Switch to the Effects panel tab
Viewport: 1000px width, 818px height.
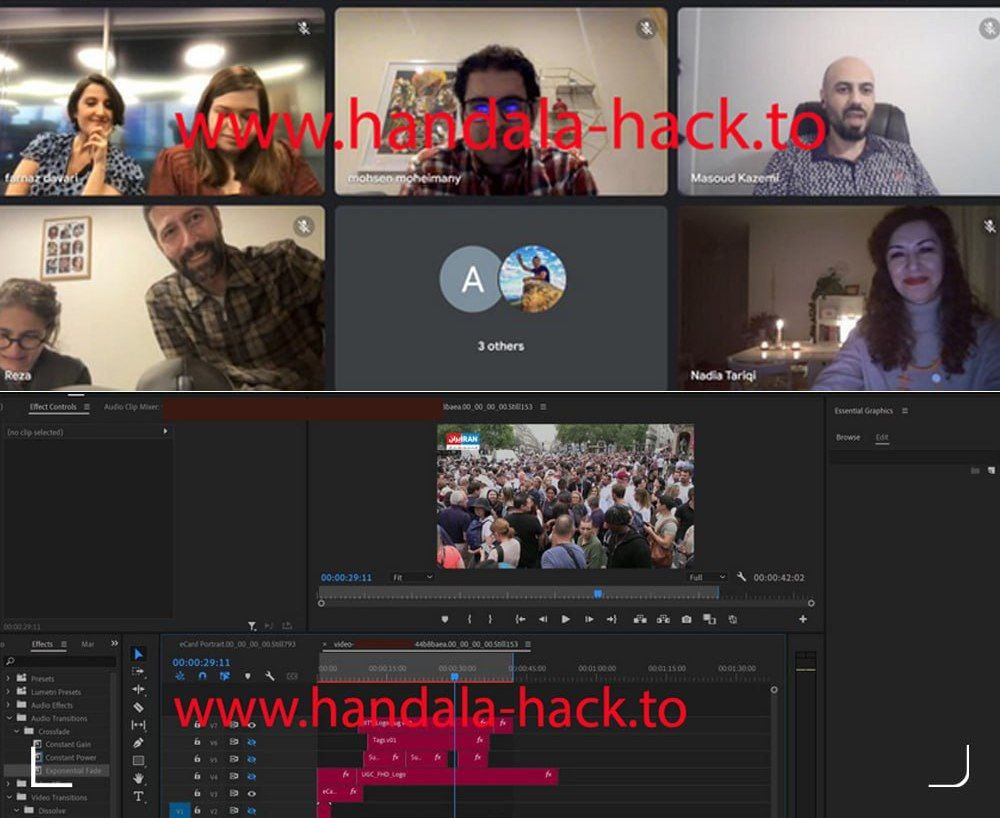click(x=42, y=644)
